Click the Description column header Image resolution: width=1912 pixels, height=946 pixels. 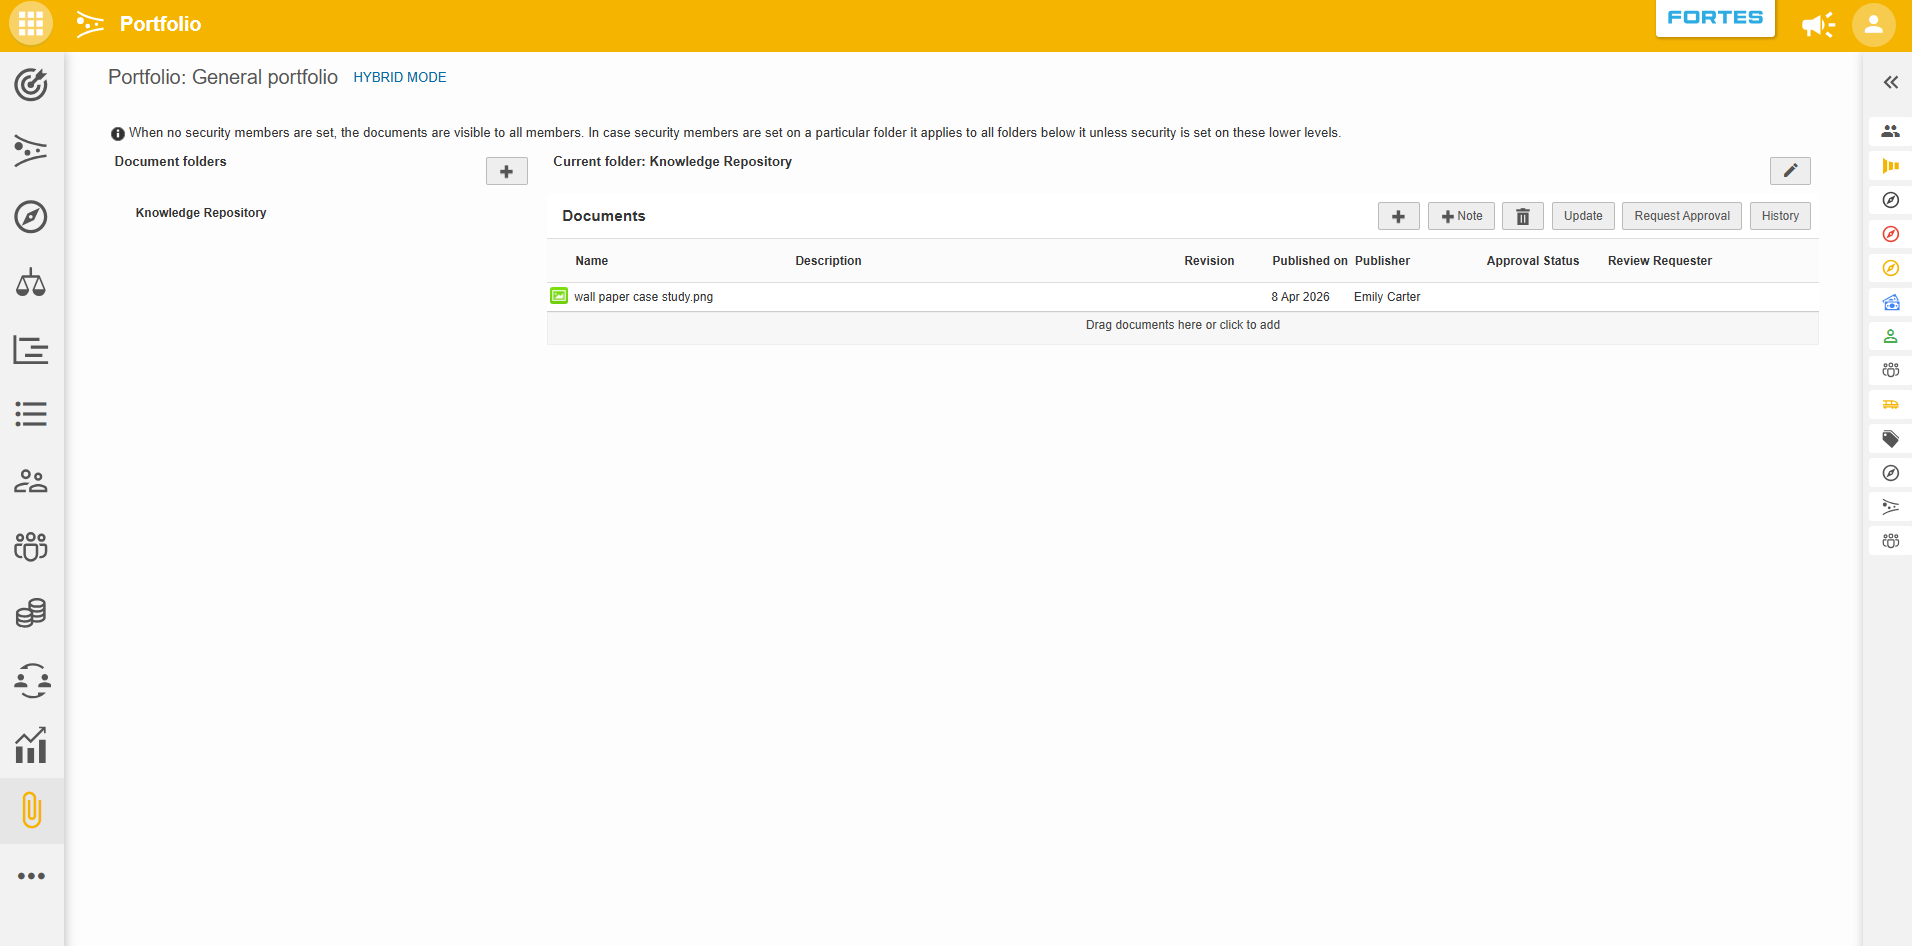[828, 261]
